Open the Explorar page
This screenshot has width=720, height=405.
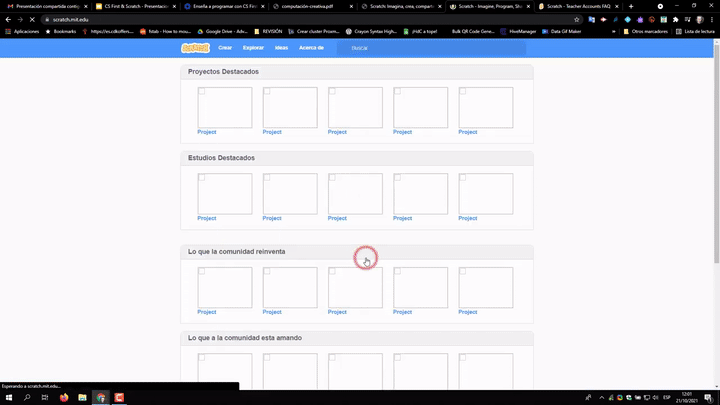(254, 47)
